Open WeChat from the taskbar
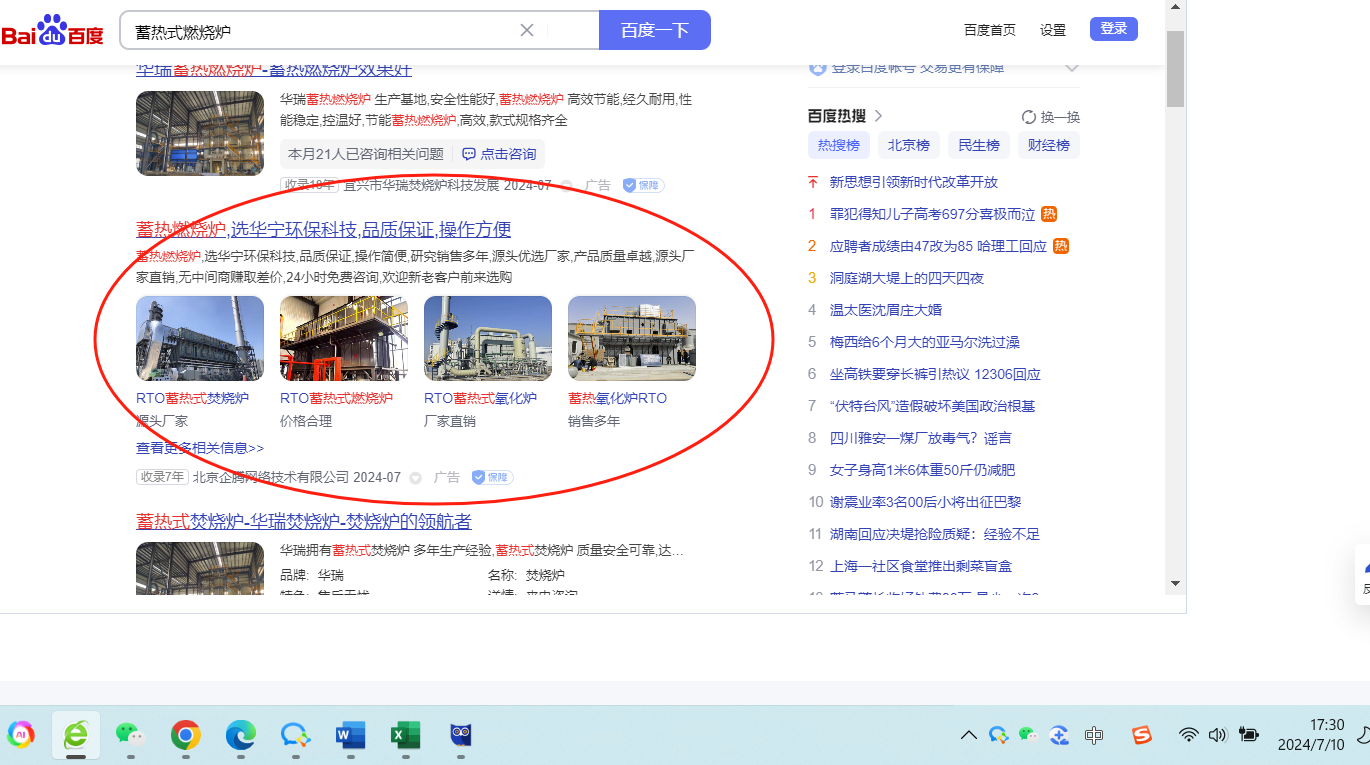 (x=130, y=736)
